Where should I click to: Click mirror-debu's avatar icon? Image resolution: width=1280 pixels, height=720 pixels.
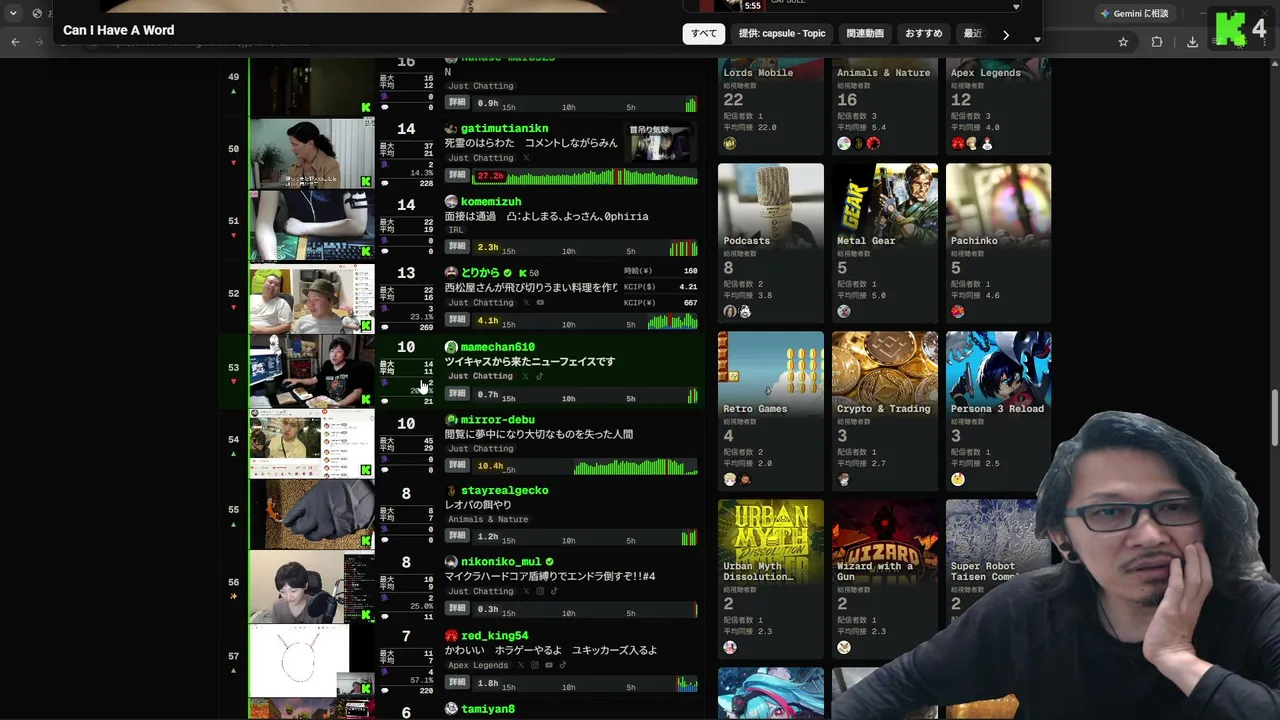[x=451, y=420]
